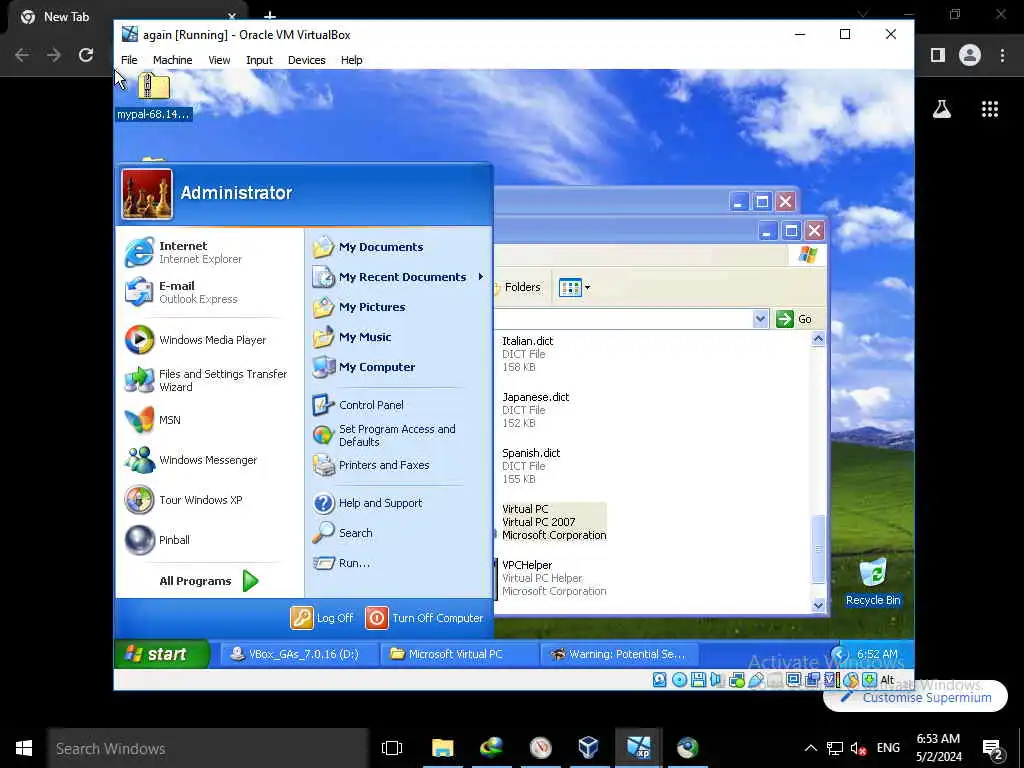1024x768 pixels.
Task: Open the VirtualBox View menu
Action: click(219, 60)
